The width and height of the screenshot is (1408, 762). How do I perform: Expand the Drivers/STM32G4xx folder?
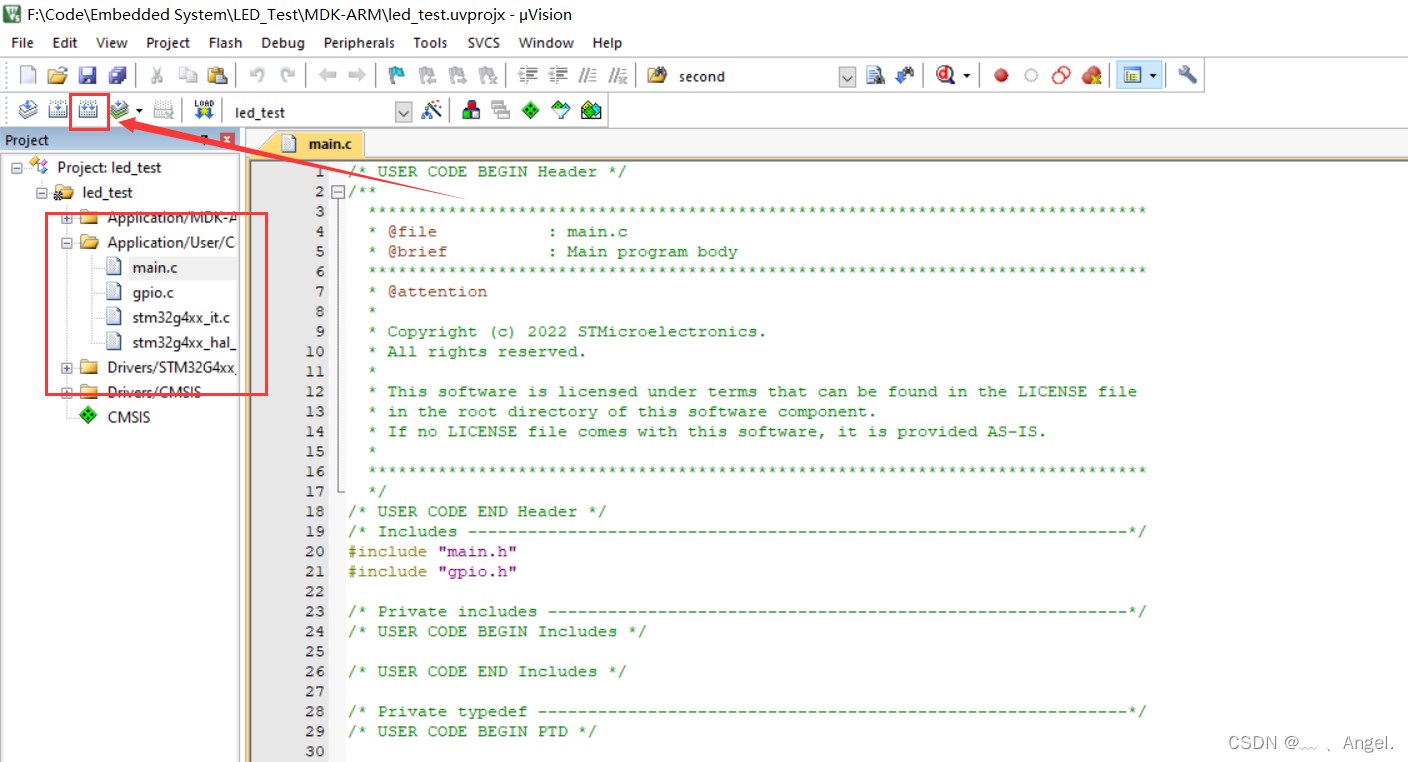pos(67,367)
